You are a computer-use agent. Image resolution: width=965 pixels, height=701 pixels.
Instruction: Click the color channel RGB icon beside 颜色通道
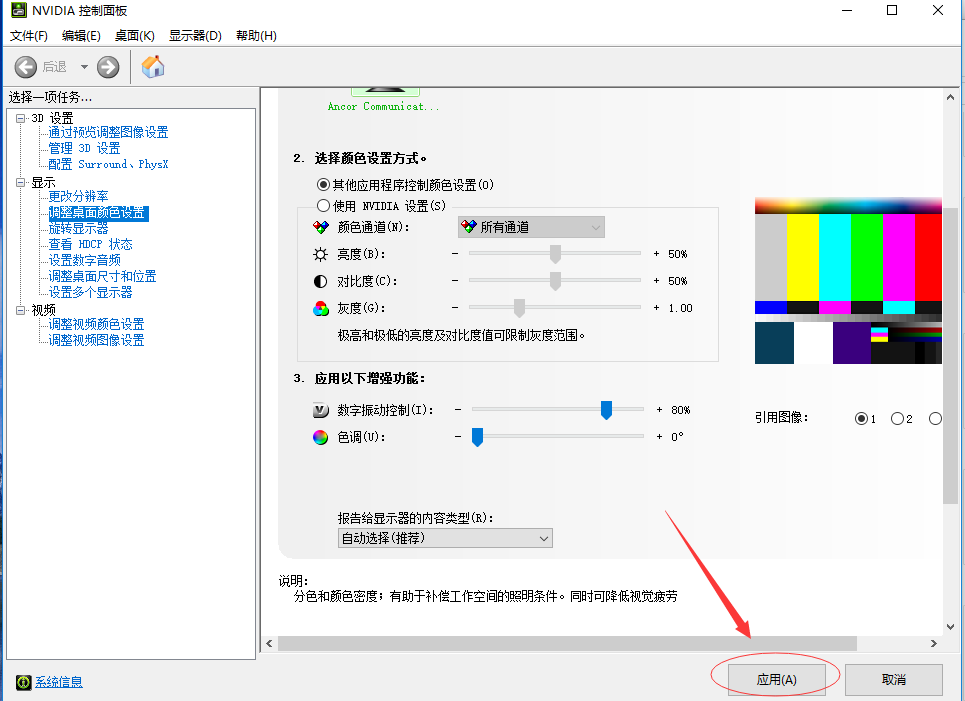(321, 227)
